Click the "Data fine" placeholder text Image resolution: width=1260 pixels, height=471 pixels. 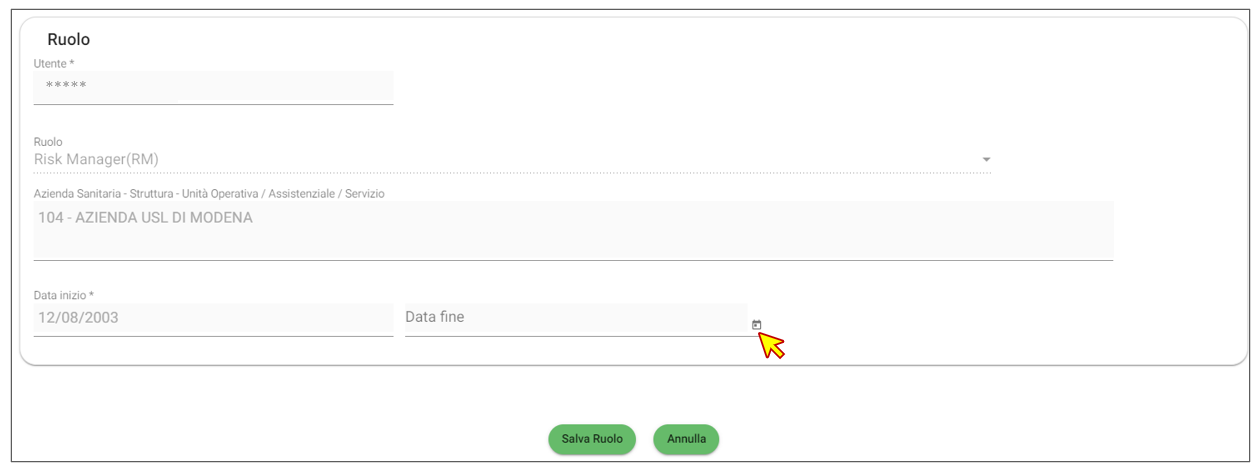pos(434,317)
